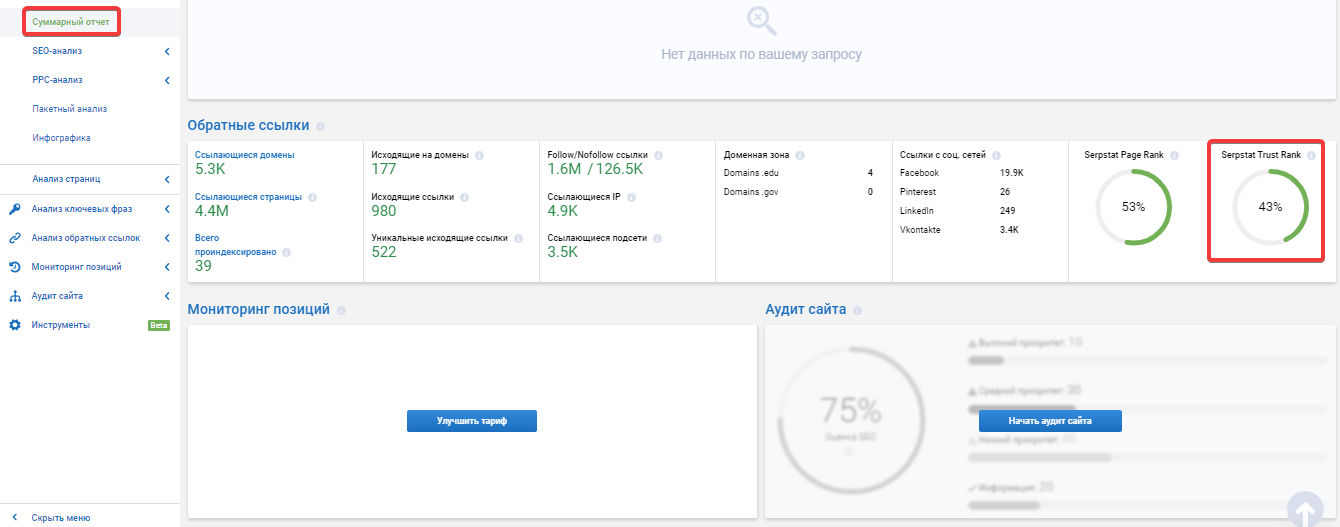Click the 4.9K referring IPs value
Image resolution: width=1340 pixels, height=527 pixels.
(x=563, y=211)
